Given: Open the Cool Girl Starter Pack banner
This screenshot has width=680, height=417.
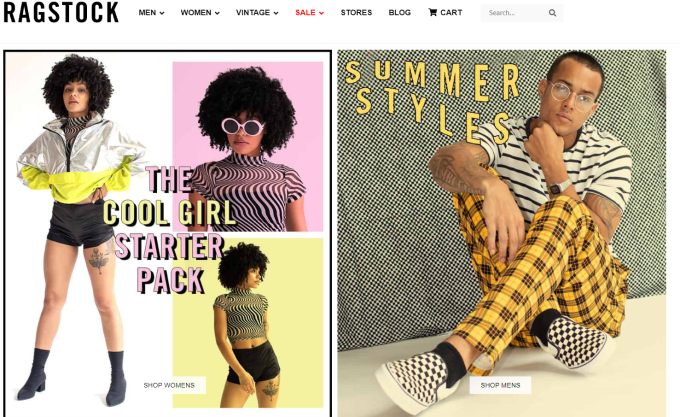Looking at the screenshot, I should (167, 234).
